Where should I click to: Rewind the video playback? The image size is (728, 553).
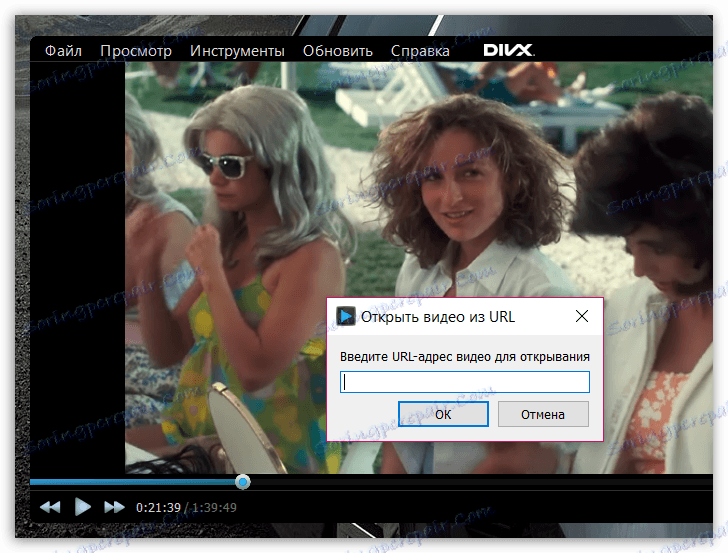50,507
